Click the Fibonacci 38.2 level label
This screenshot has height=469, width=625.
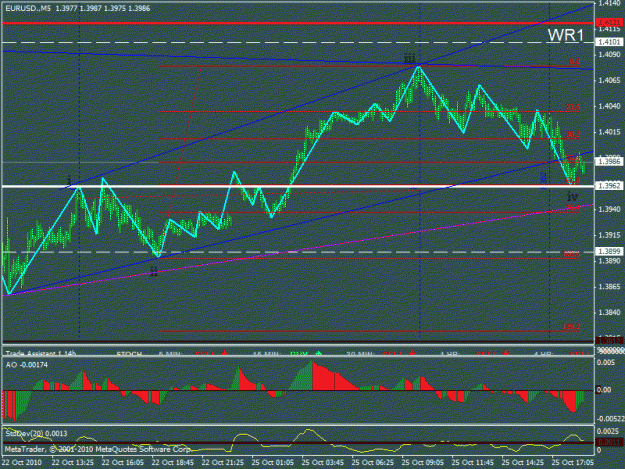pos(573,134)
